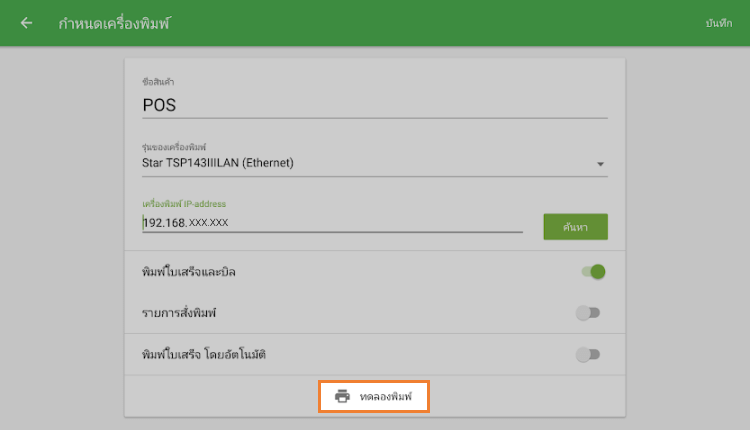Click the ทดลองพิมพ์ test print button

coord(374,397)
